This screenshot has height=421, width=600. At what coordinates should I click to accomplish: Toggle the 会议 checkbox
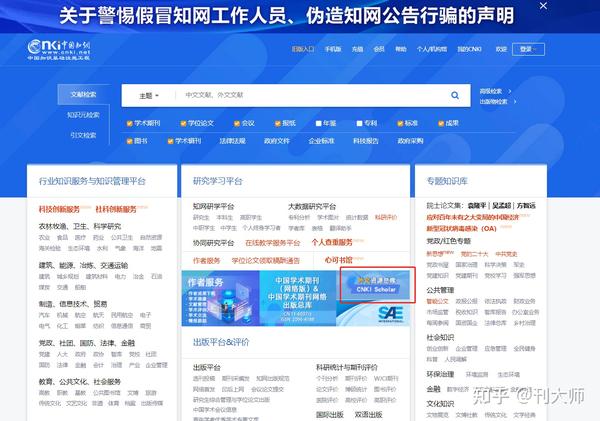click(237, 123)
